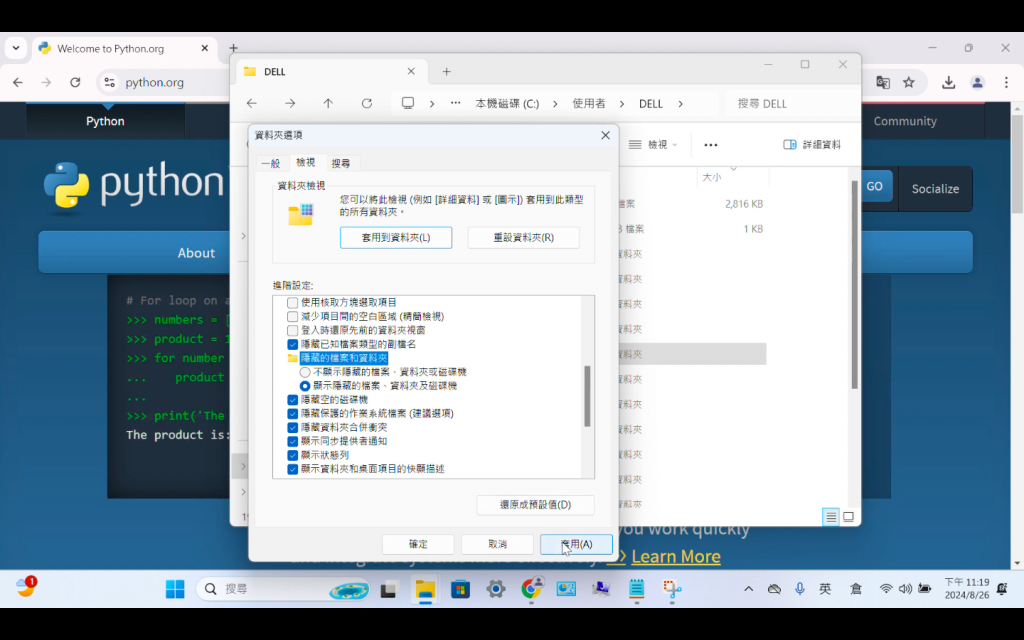Bookmark this page with star icon
Image resolution: width=1024 pixels, height=640 pixels.
pyautogui.click(x=908, y=82)
